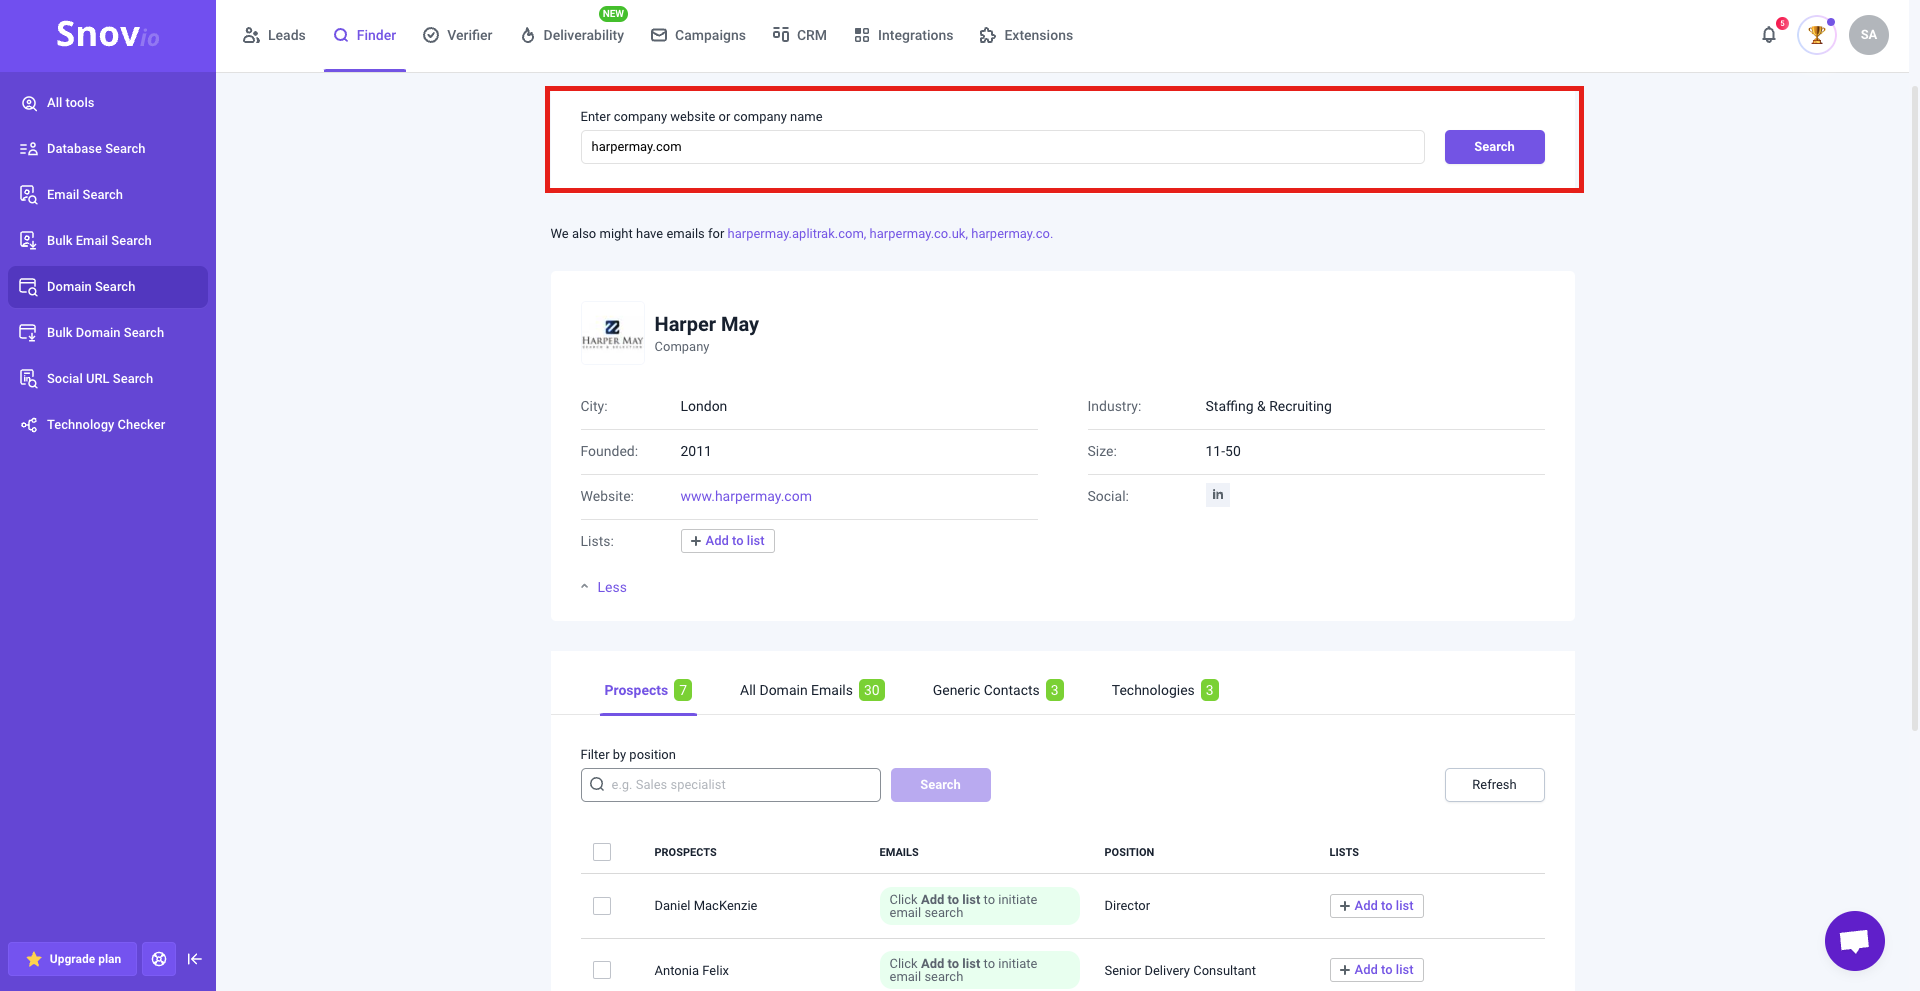
Task: Click the Refresh button
Action: tap(1494, 785)
